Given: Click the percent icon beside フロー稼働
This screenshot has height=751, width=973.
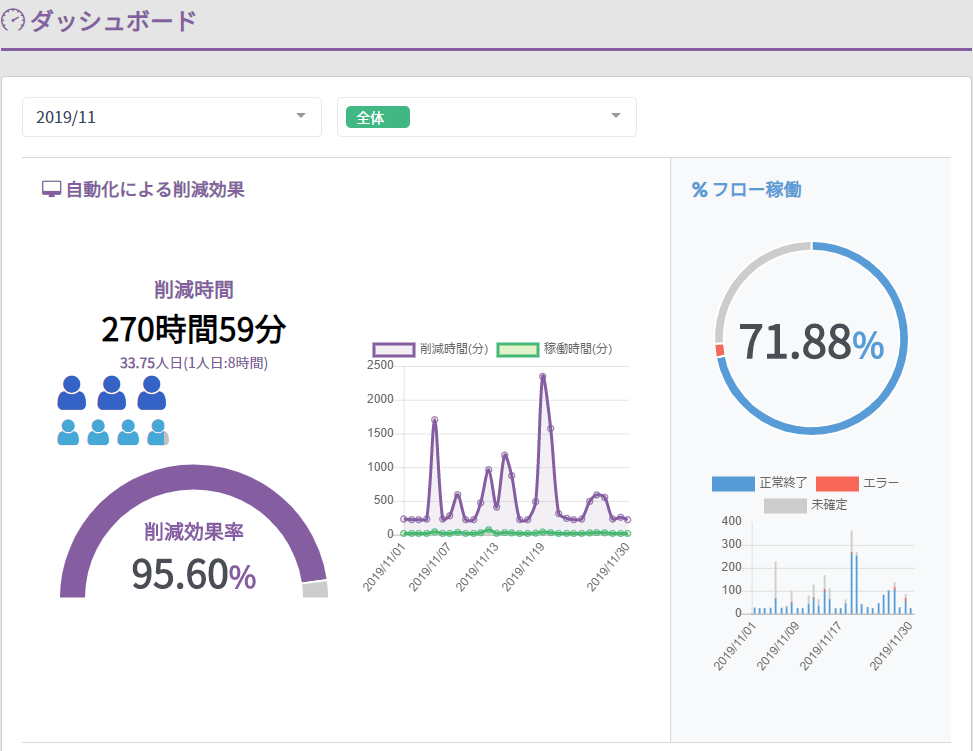Looking at the screenshot, I should [x=699, y=190].
